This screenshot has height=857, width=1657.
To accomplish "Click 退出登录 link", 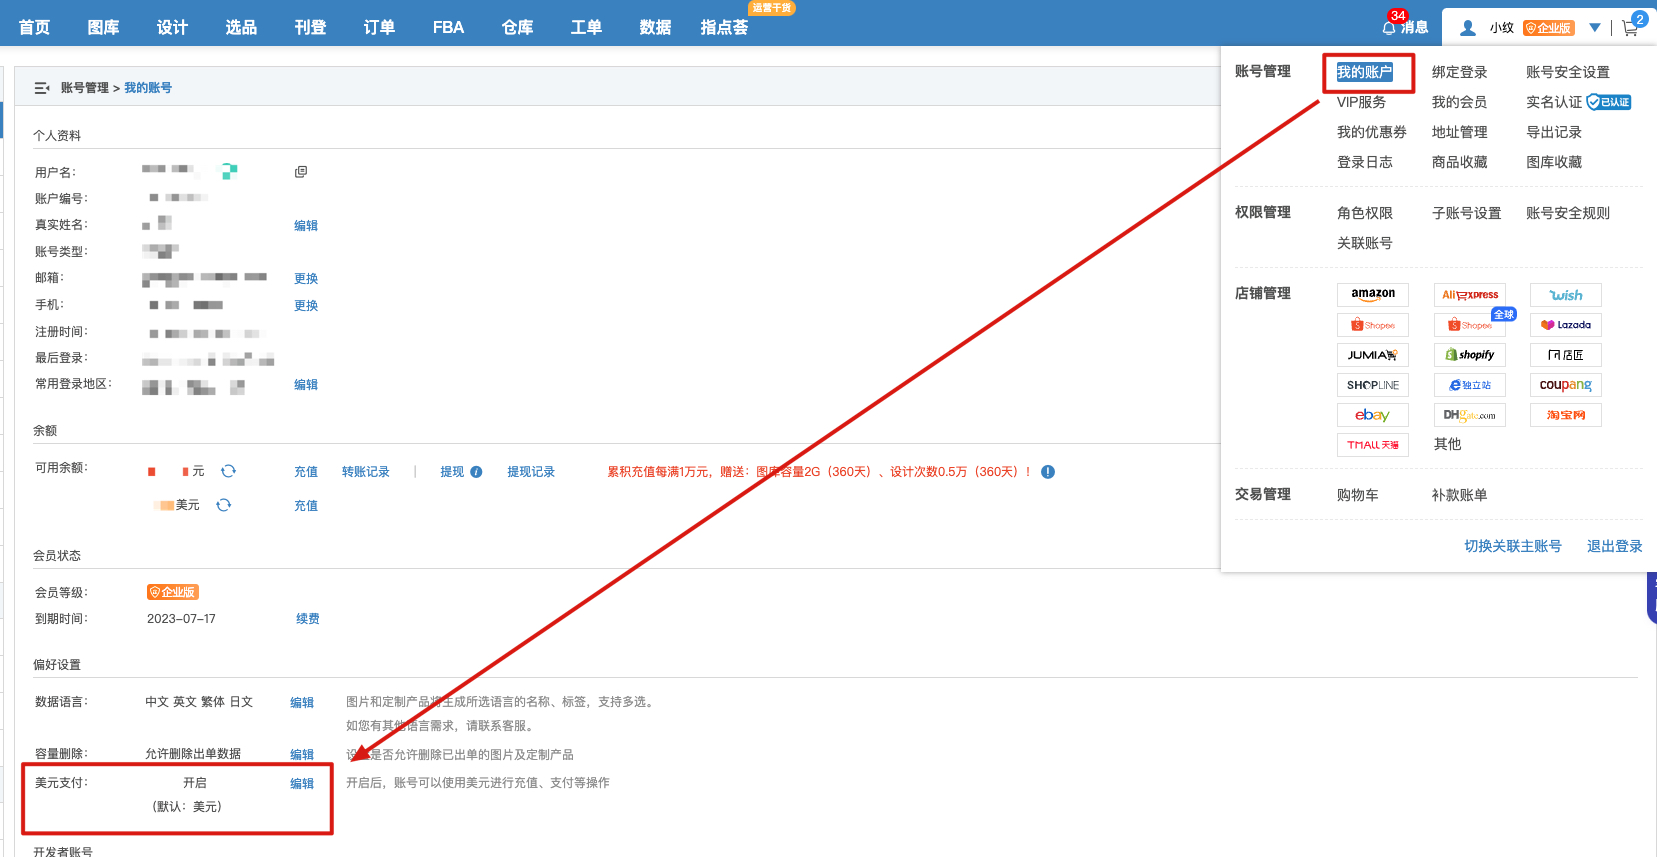I will pyautogui.click(x=1615, y=546).
